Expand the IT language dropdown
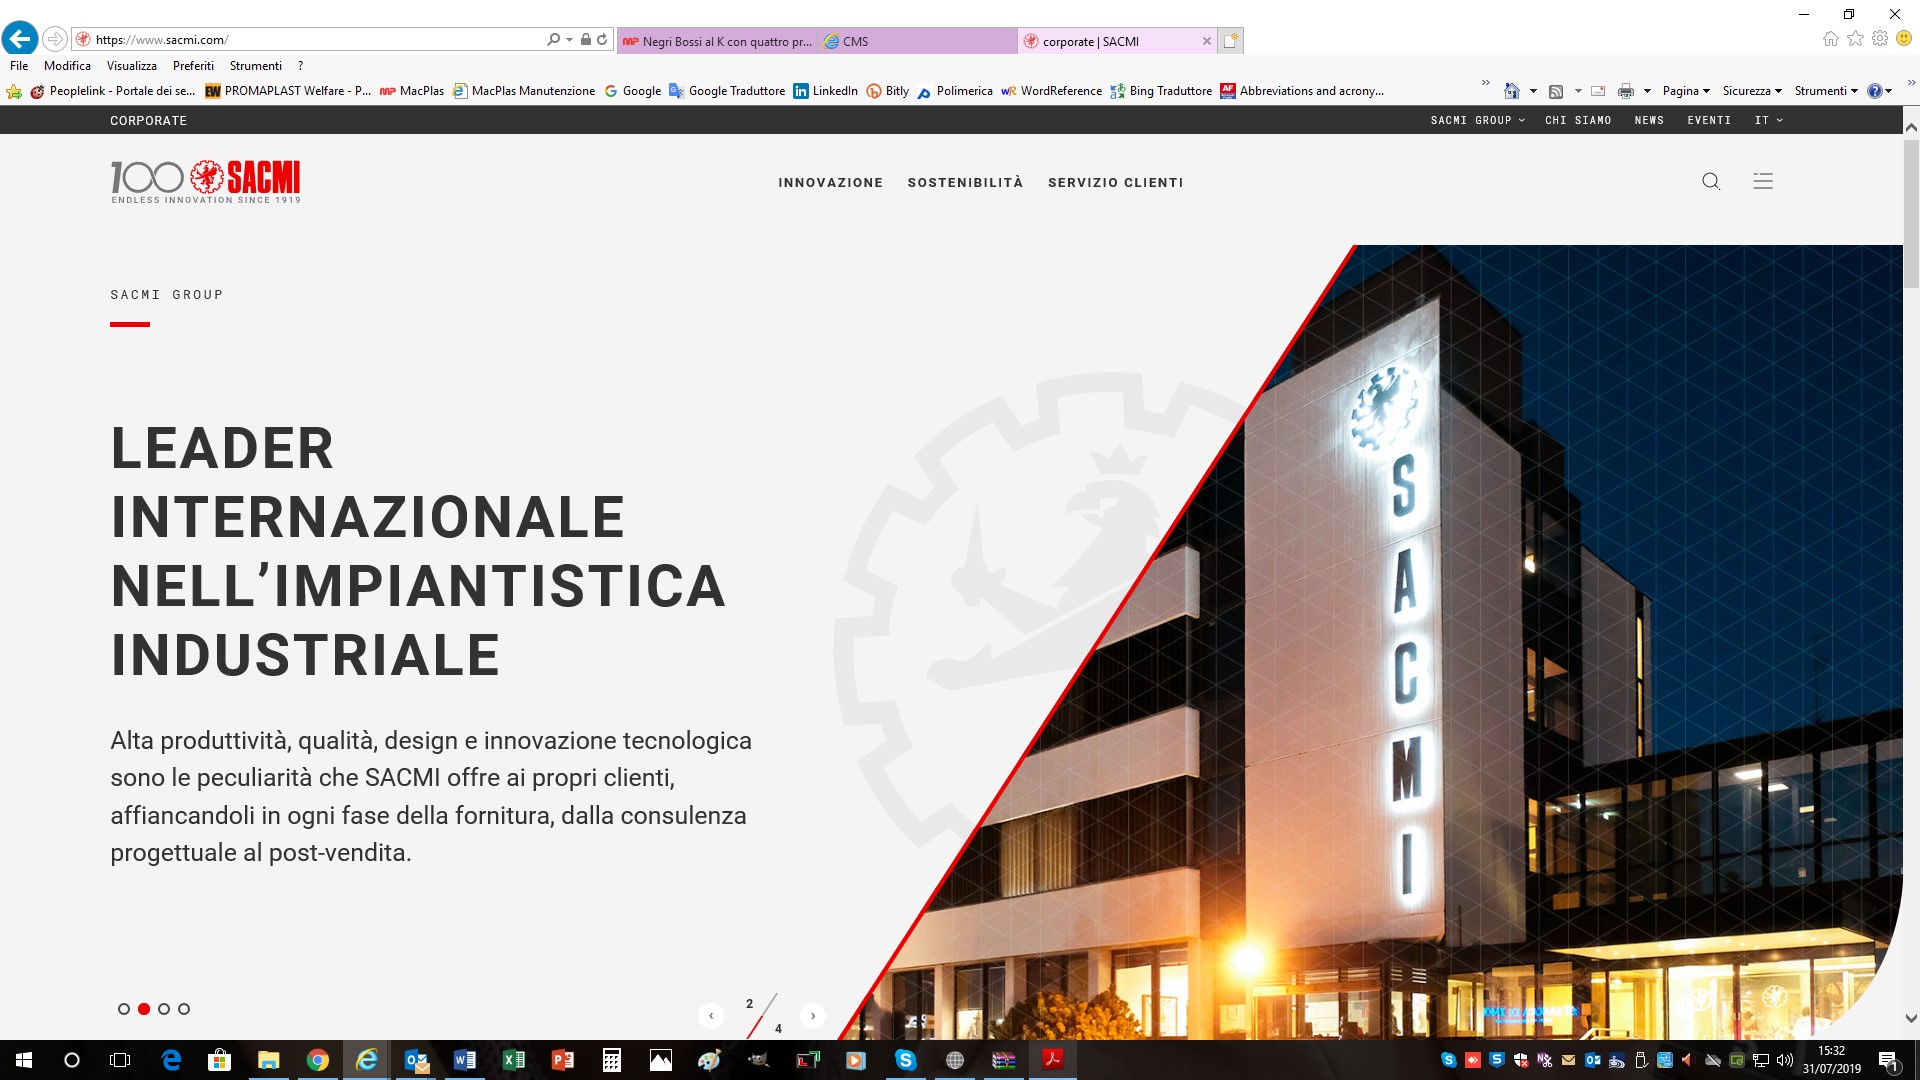Image resolution: width=1920 pixels, height=1080 pixels. tap(1768, 120)
